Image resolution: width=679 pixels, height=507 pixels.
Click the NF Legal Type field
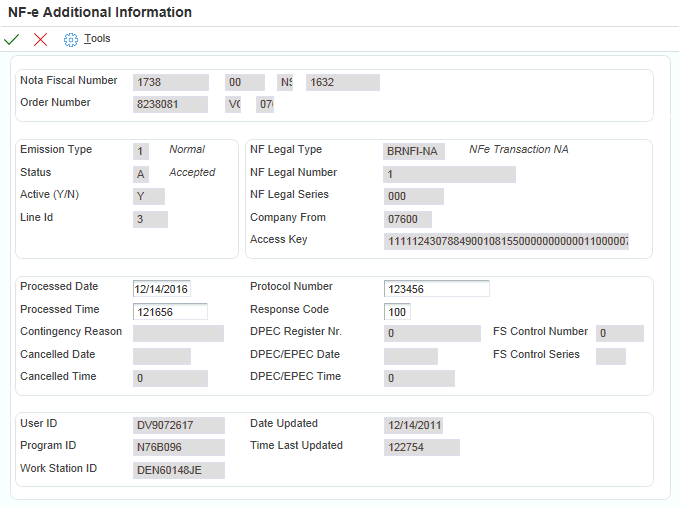(x=414, y=151)
